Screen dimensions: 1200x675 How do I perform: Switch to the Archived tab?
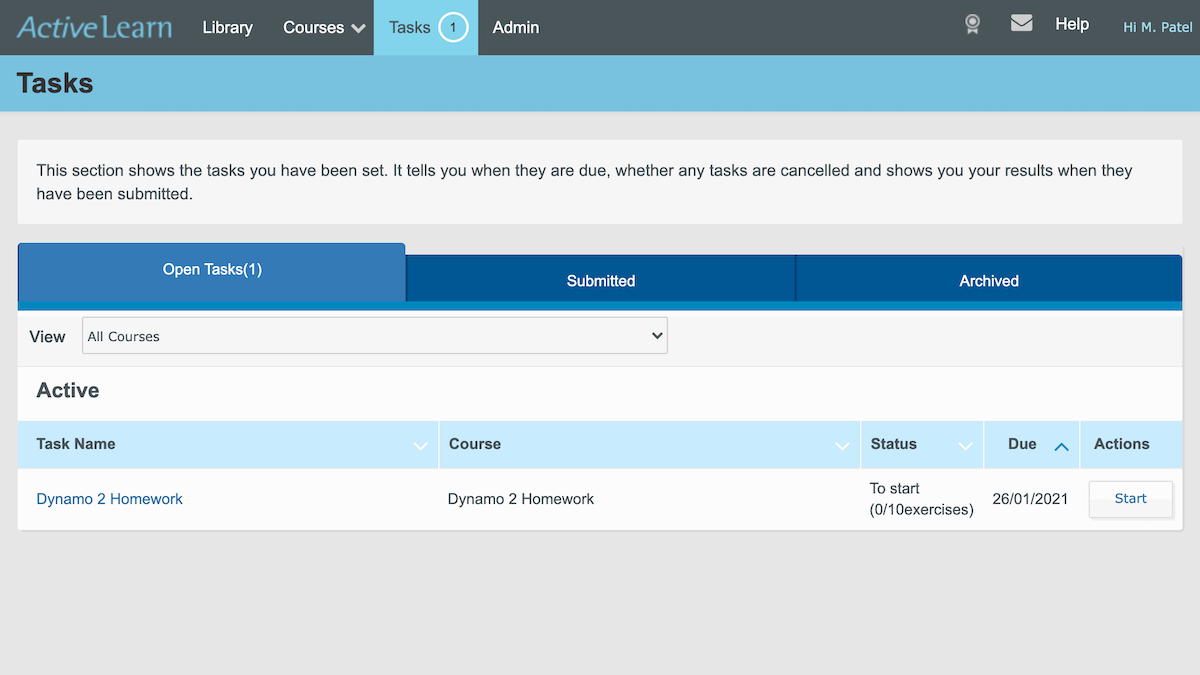[988, 280]
